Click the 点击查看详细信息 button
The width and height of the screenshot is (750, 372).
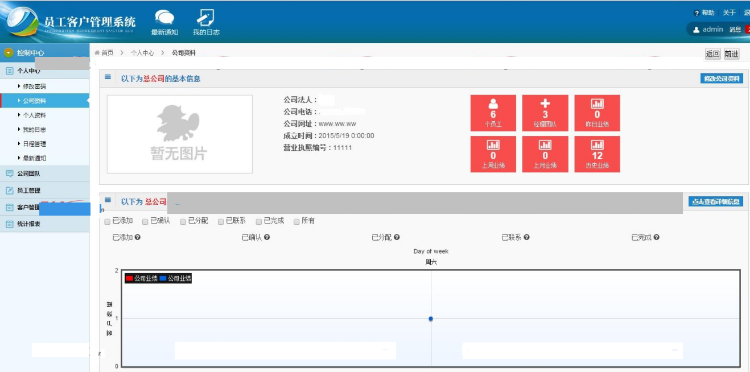point(716,201)
